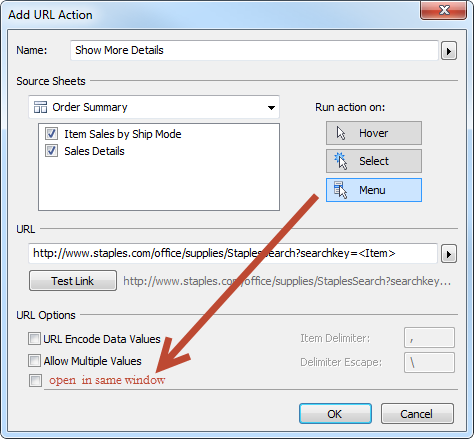474x439 pixels.
Task: Enable URL Encode Data Values
Action: [x=35, y=339]
